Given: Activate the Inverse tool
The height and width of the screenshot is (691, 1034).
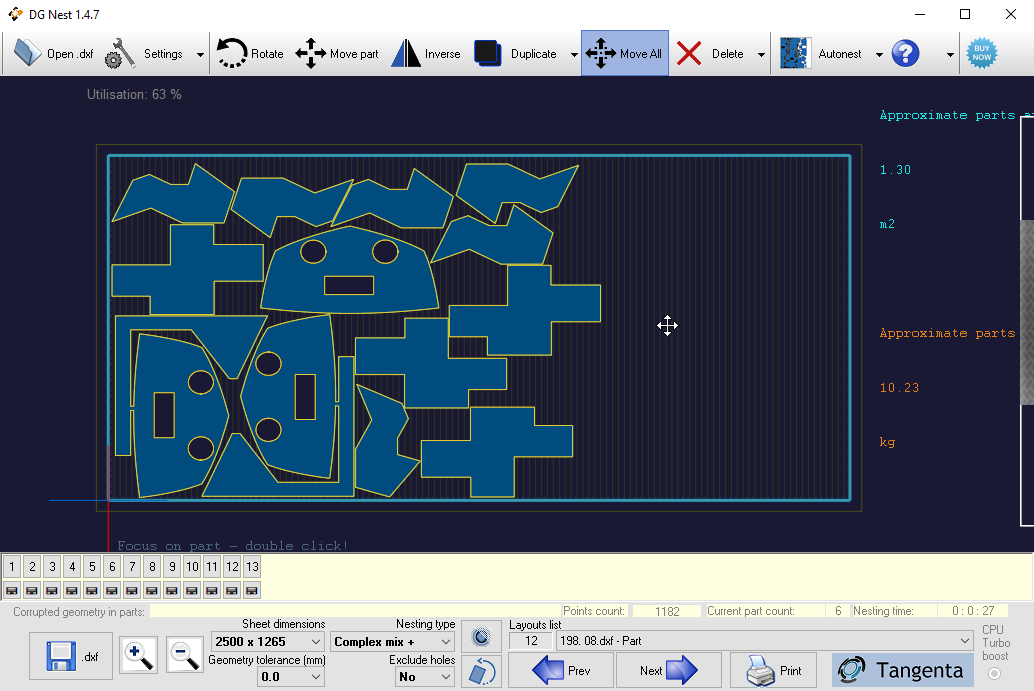Looking at the screenshot, I should tap(426, 53).
